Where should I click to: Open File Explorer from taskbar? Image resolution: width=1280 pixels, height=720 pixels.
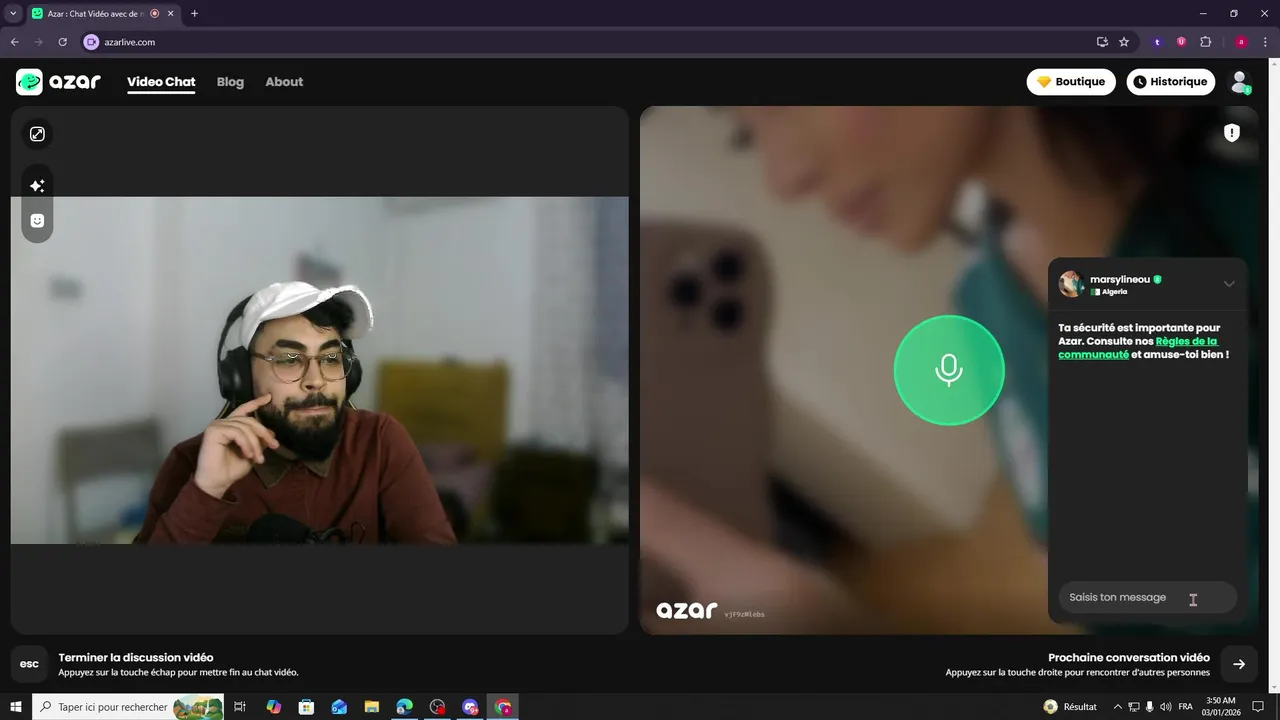(x=372, y=707)
